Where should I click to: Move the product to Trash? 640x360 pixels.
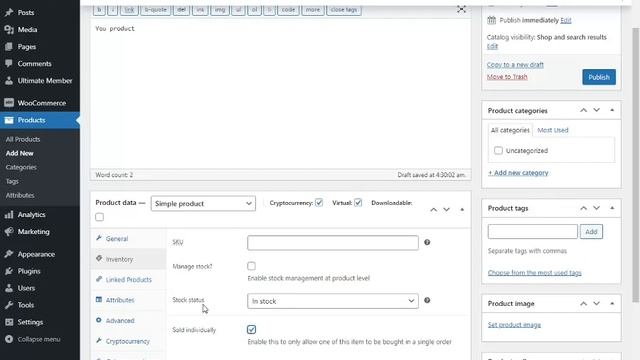[507, 77]
